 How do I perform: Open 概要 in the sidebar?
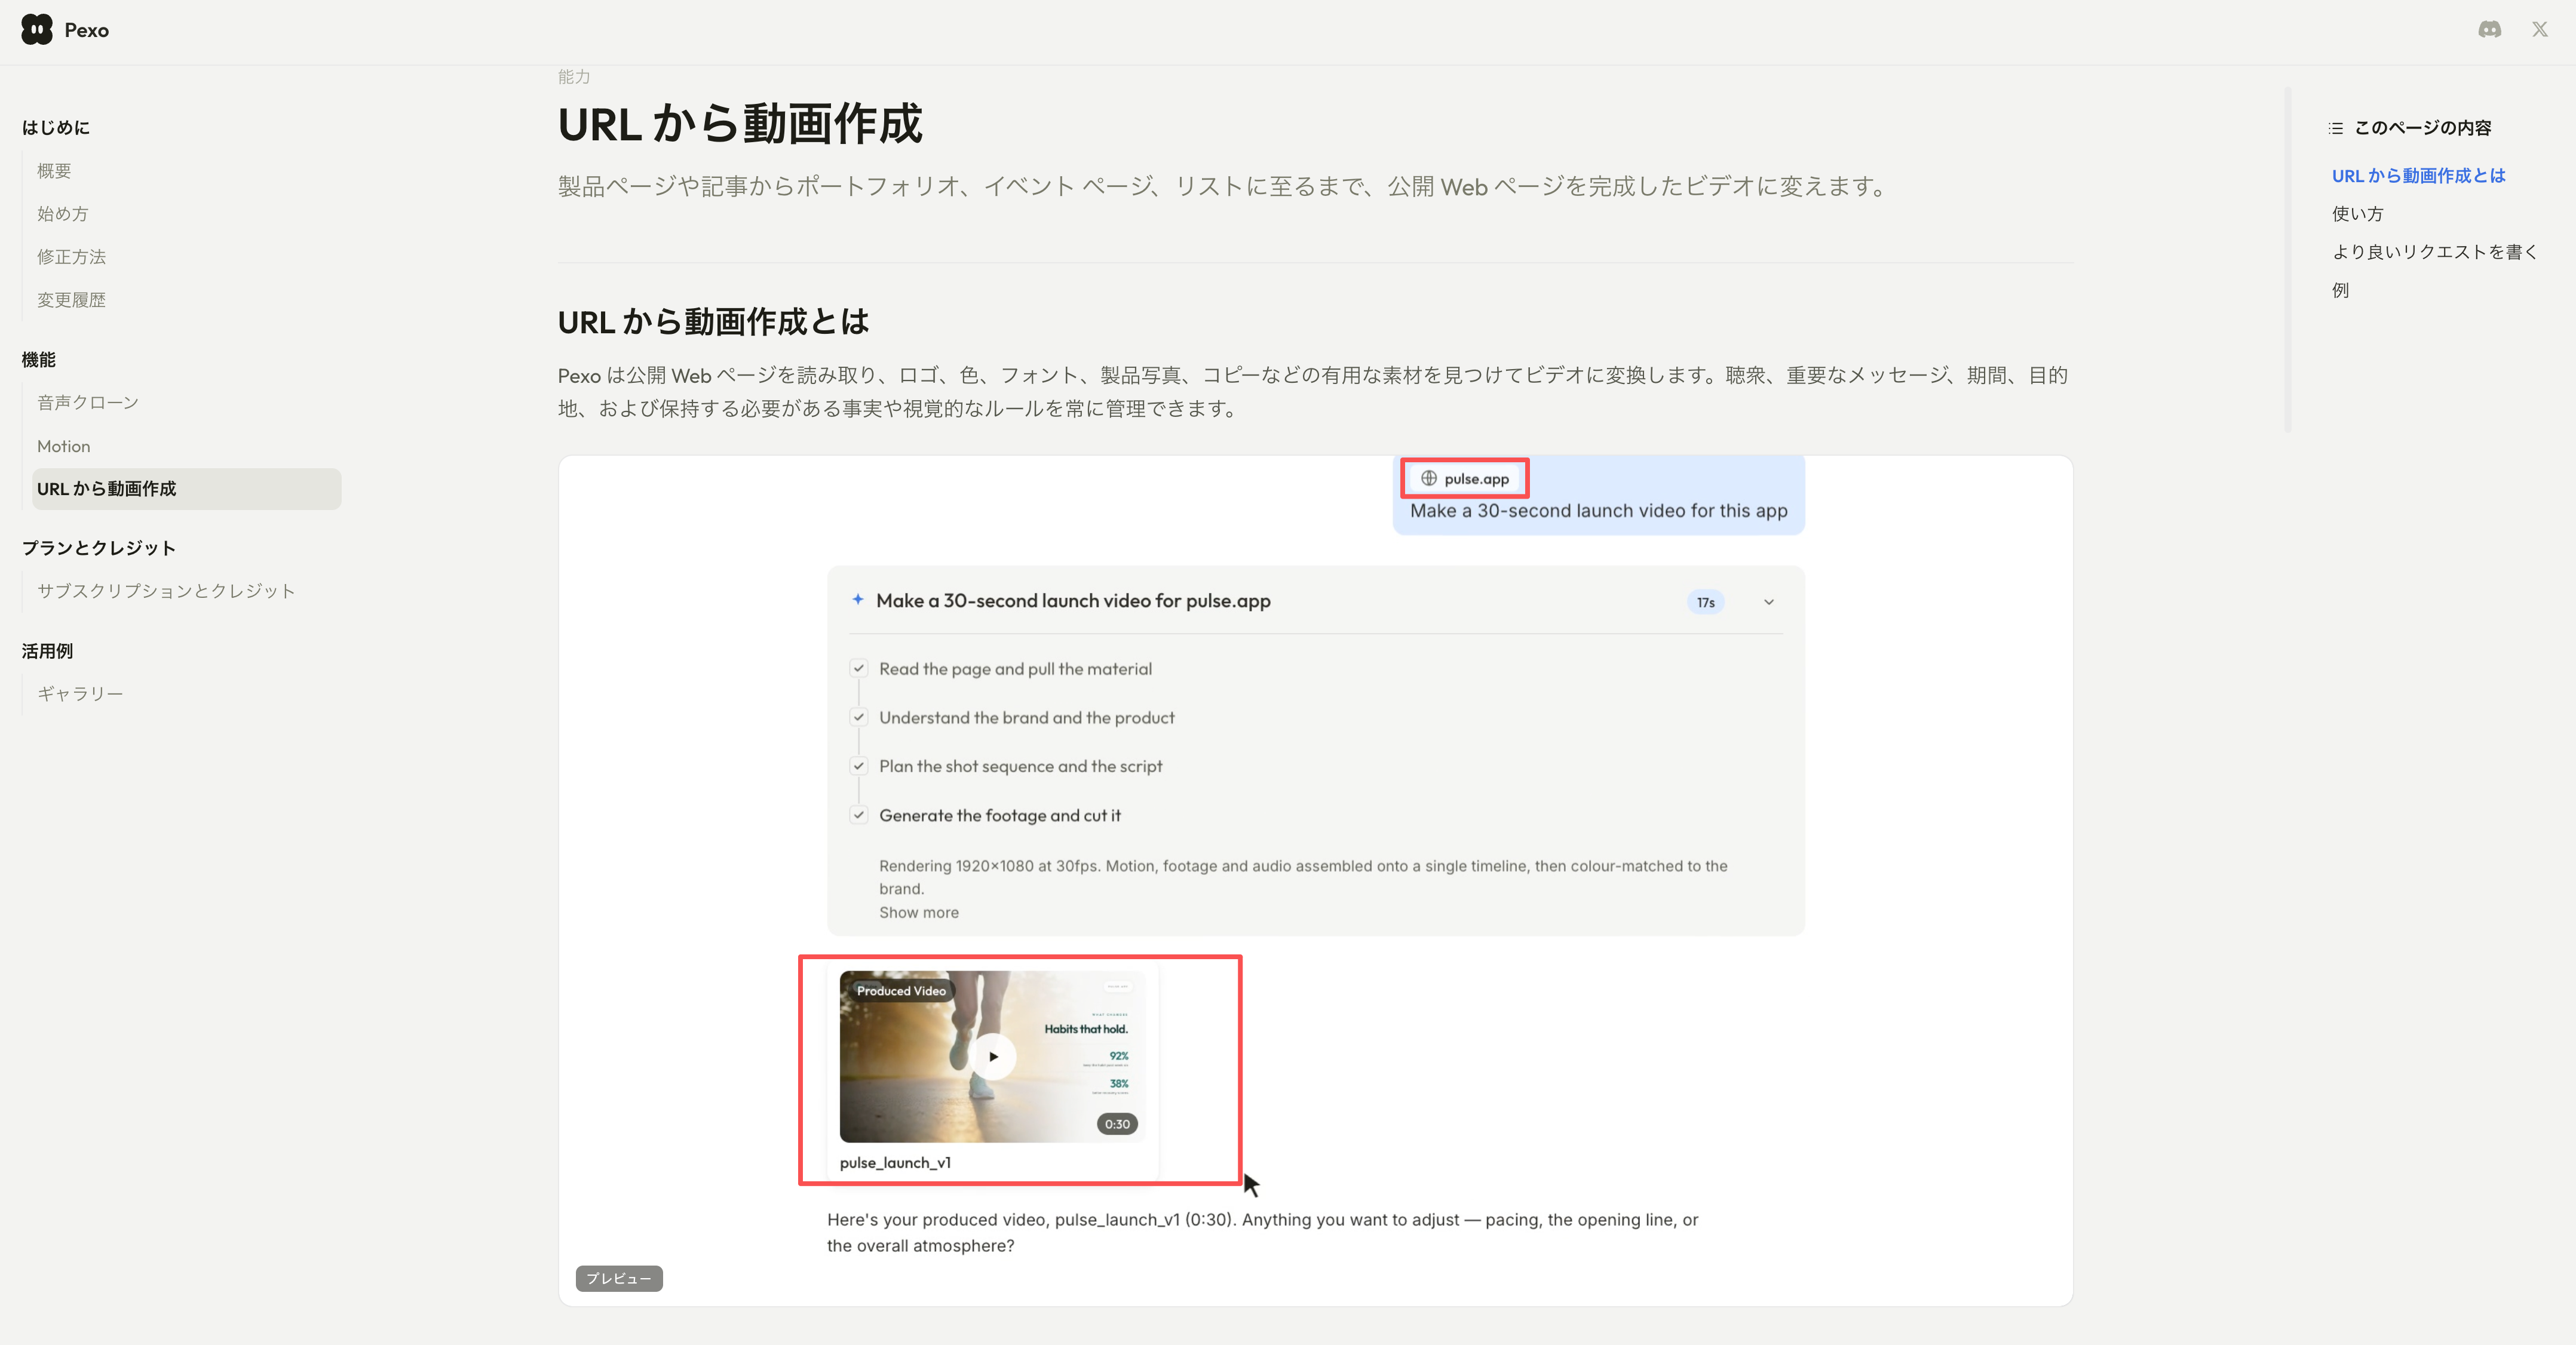tap(54, 171)
